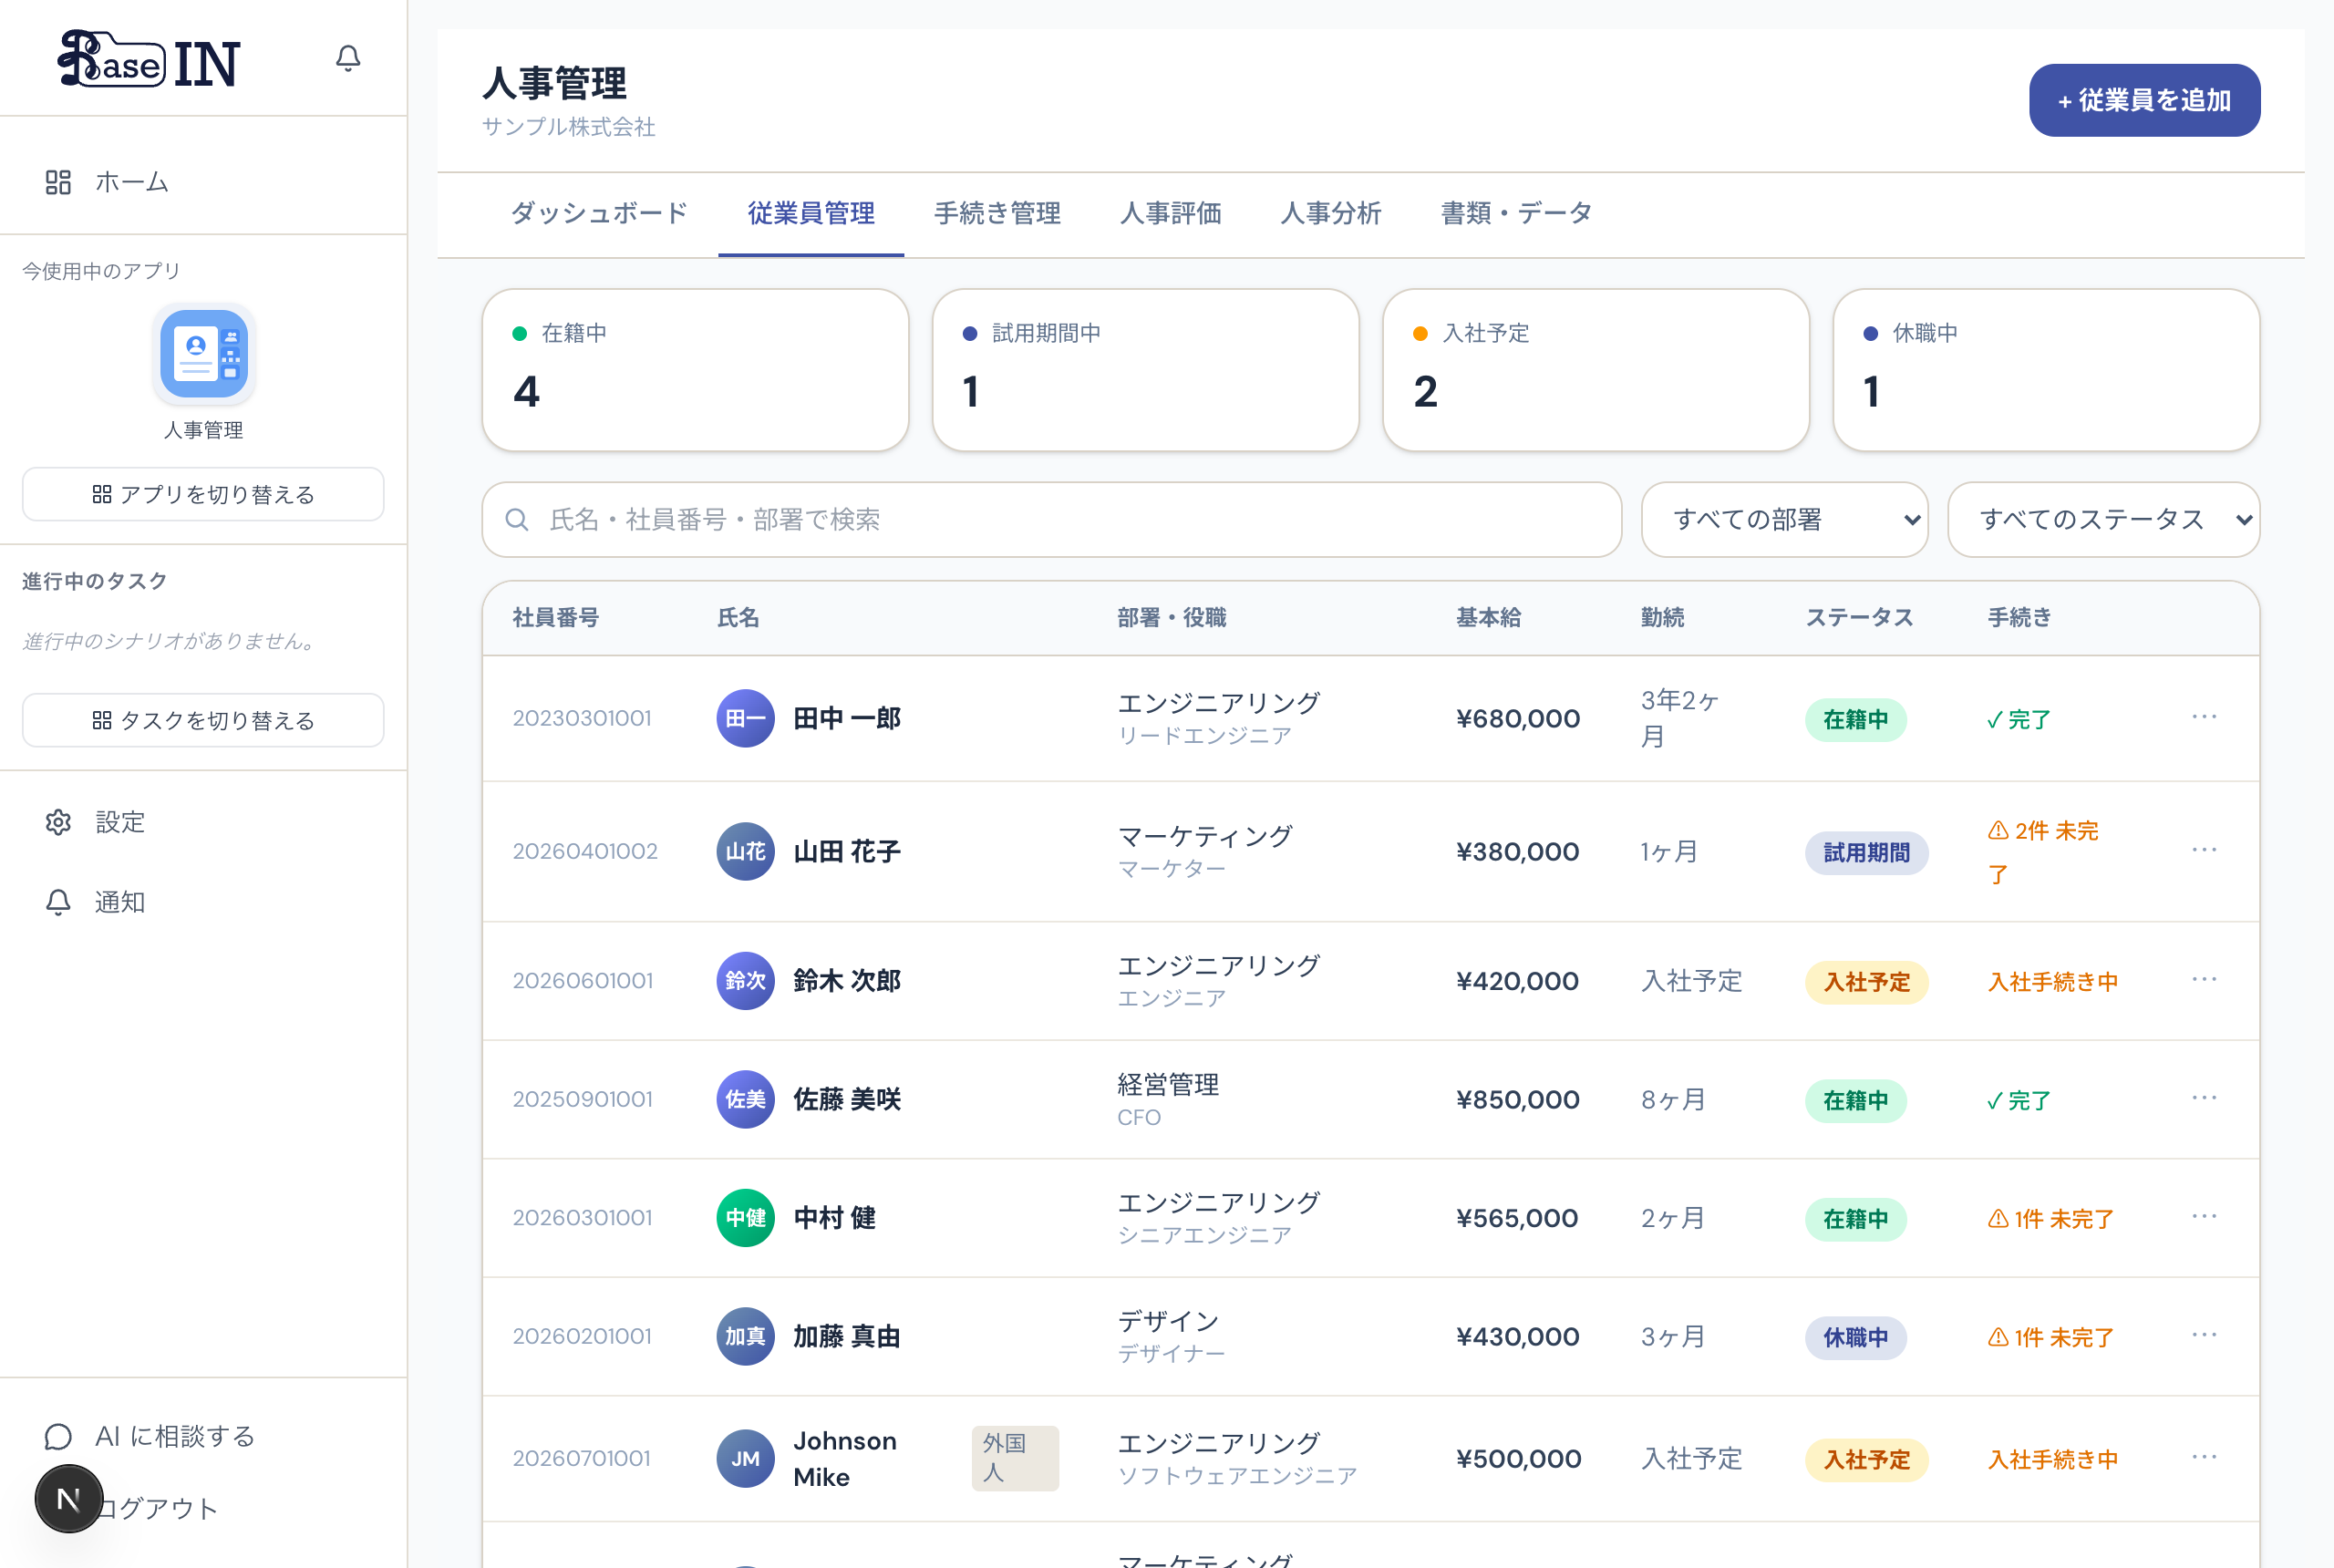The height and width of the screenshot is (1568, 2334).
Task: Click the 休職中 summary card
Action: click(2046, 370)
